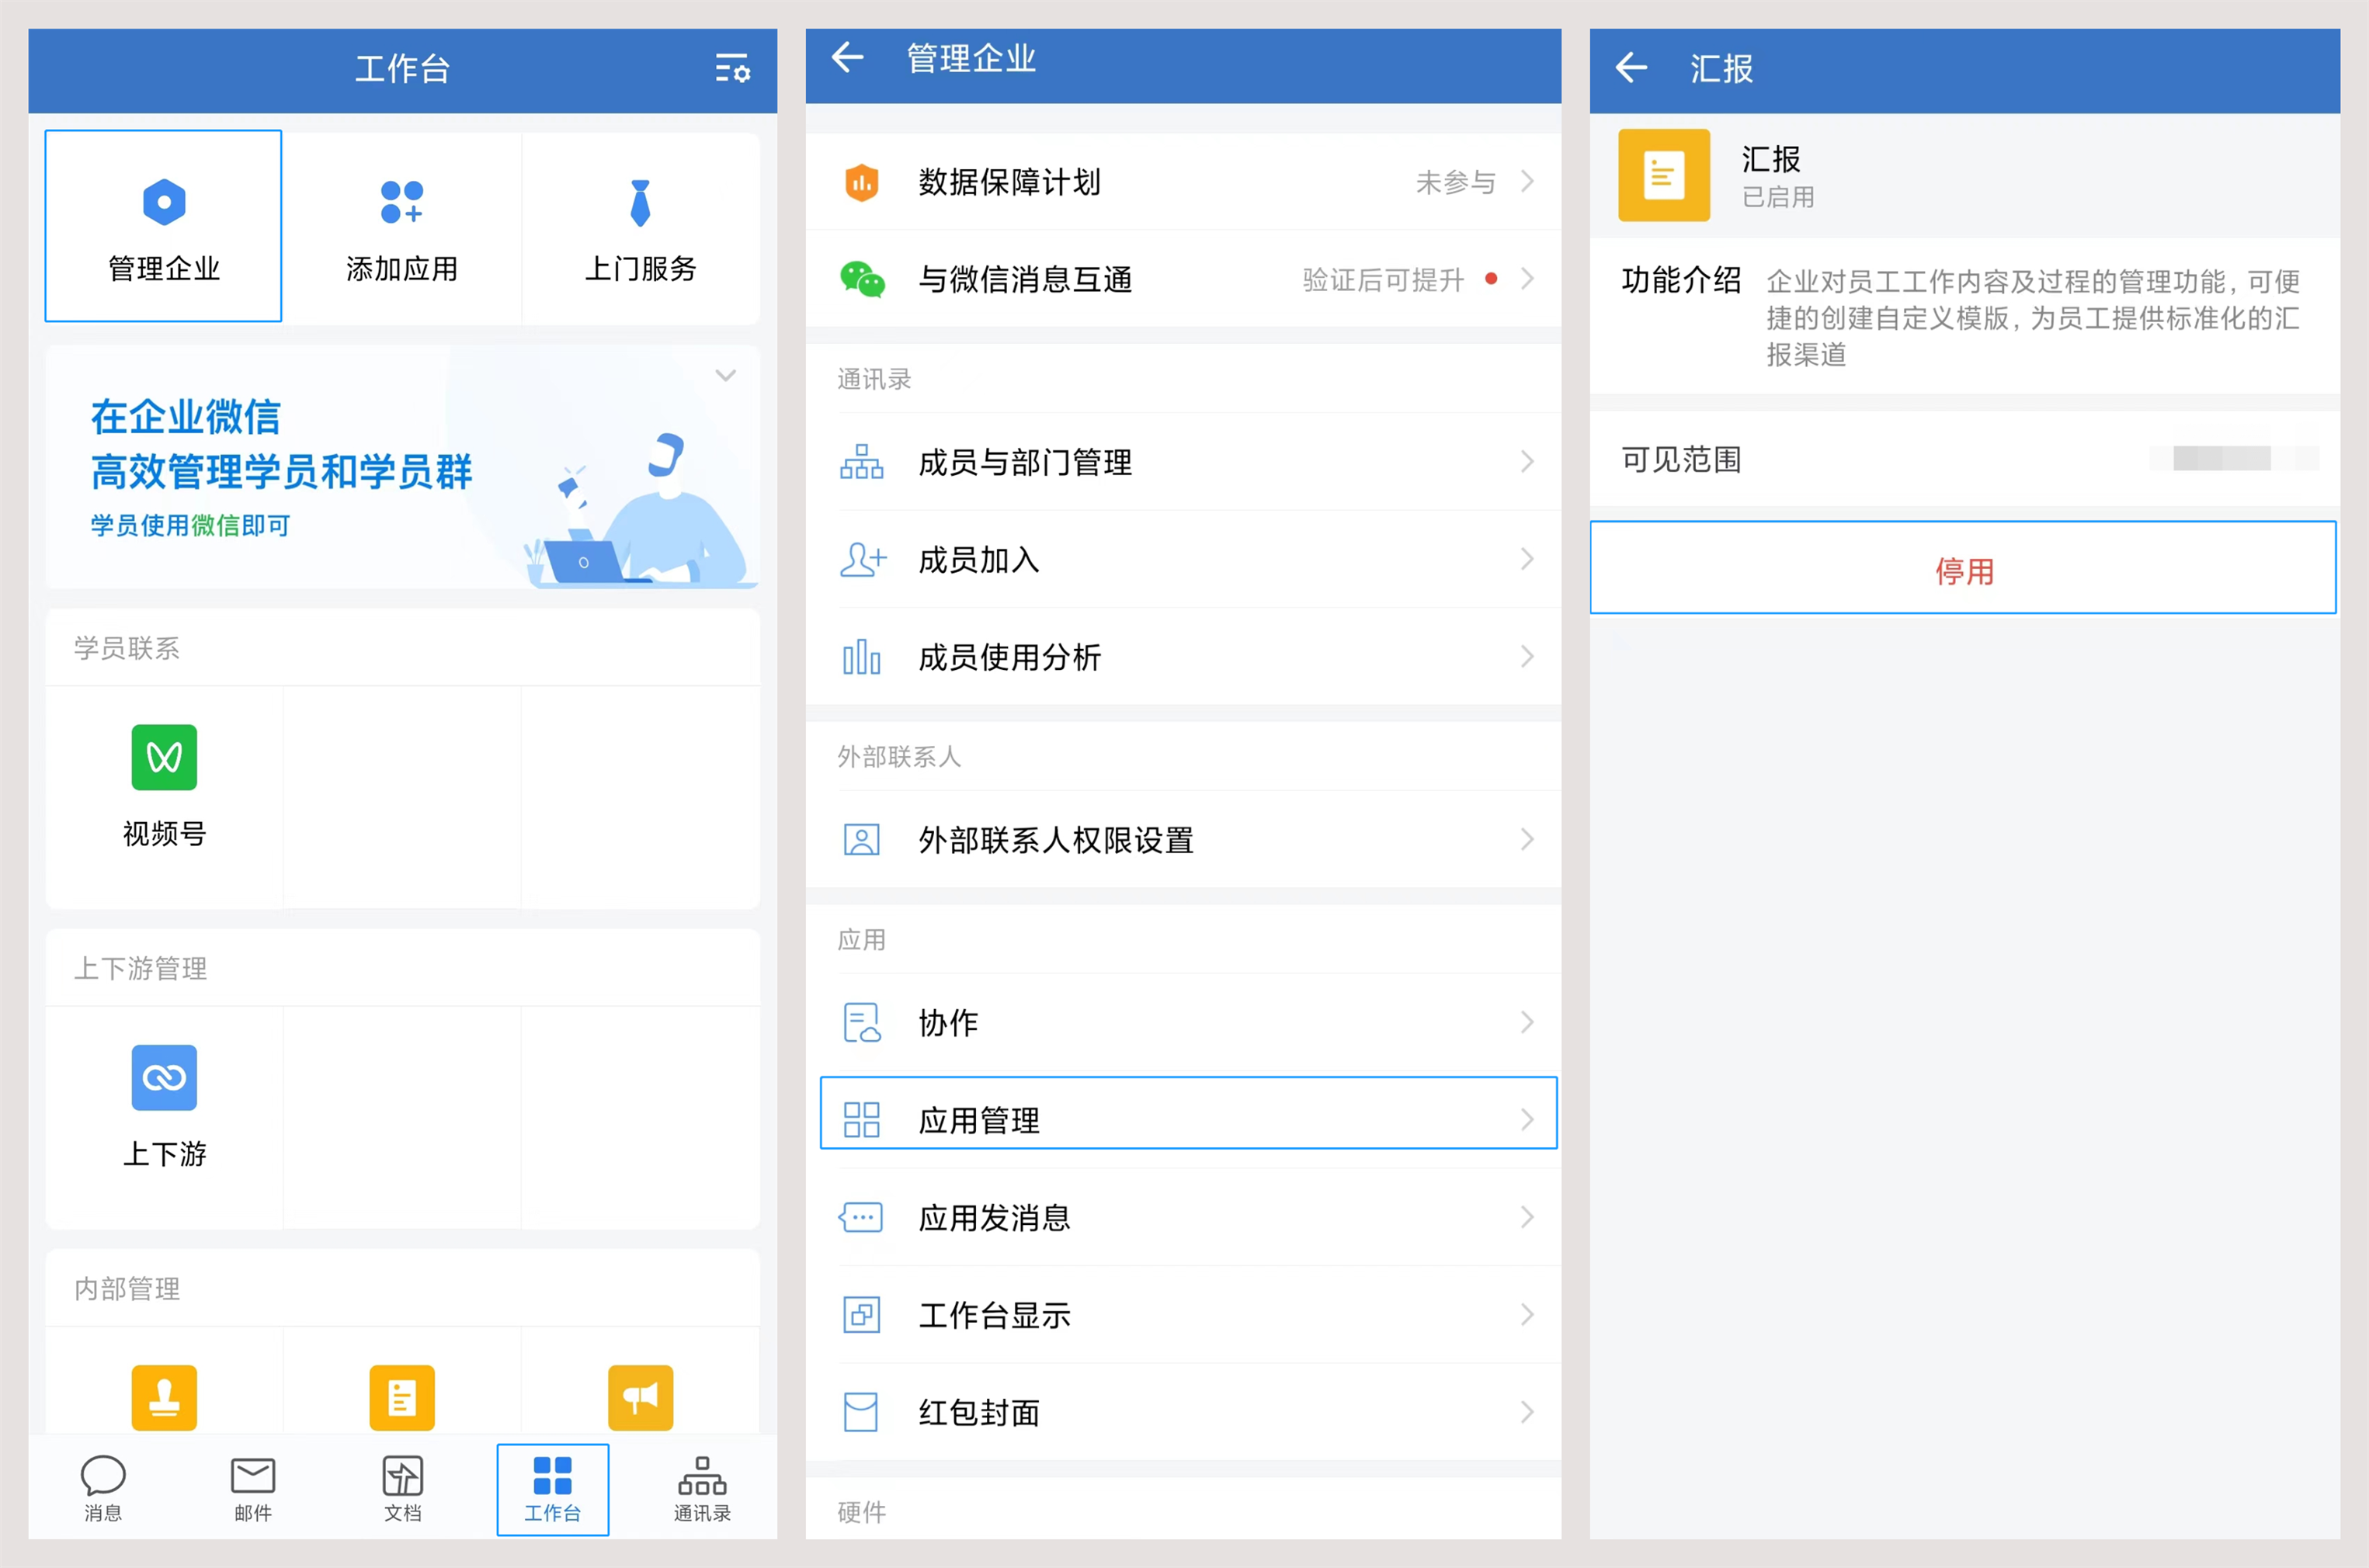
Task: Click the yellow 汇报 app icon
Action: [1664, 175]
